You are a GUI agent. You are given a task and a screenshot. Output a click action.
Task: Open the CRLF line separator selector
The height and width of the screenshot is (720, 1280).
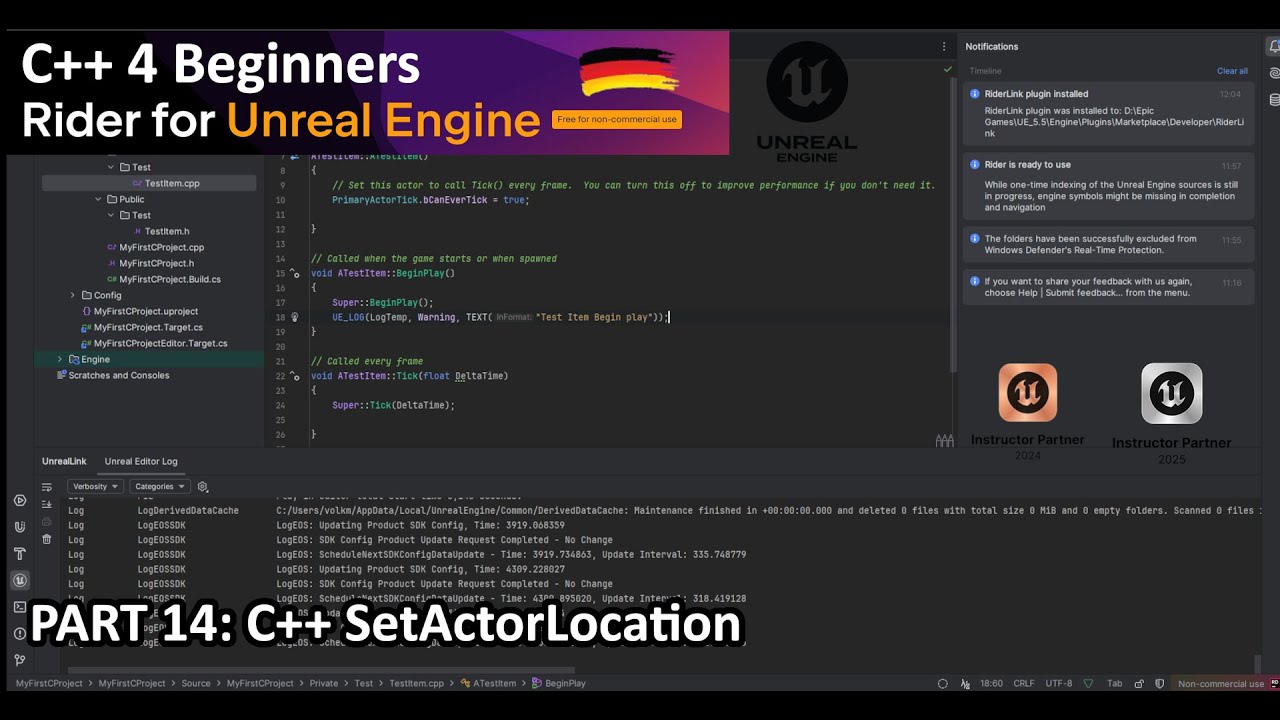coord(1024,684)
